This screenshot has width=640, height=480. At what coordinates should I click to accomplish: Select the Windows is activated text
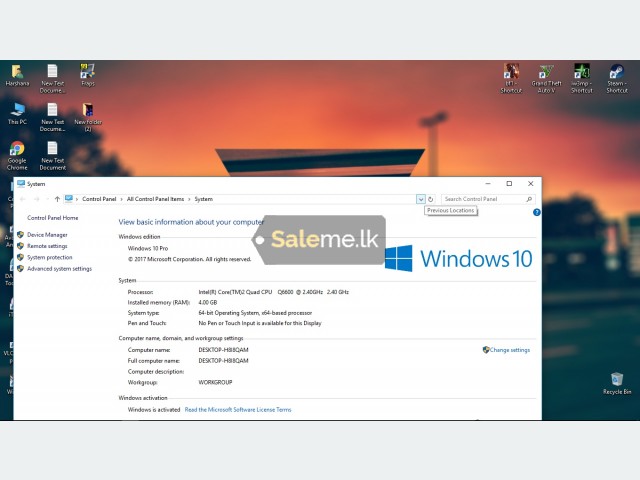tap(154, 410)
